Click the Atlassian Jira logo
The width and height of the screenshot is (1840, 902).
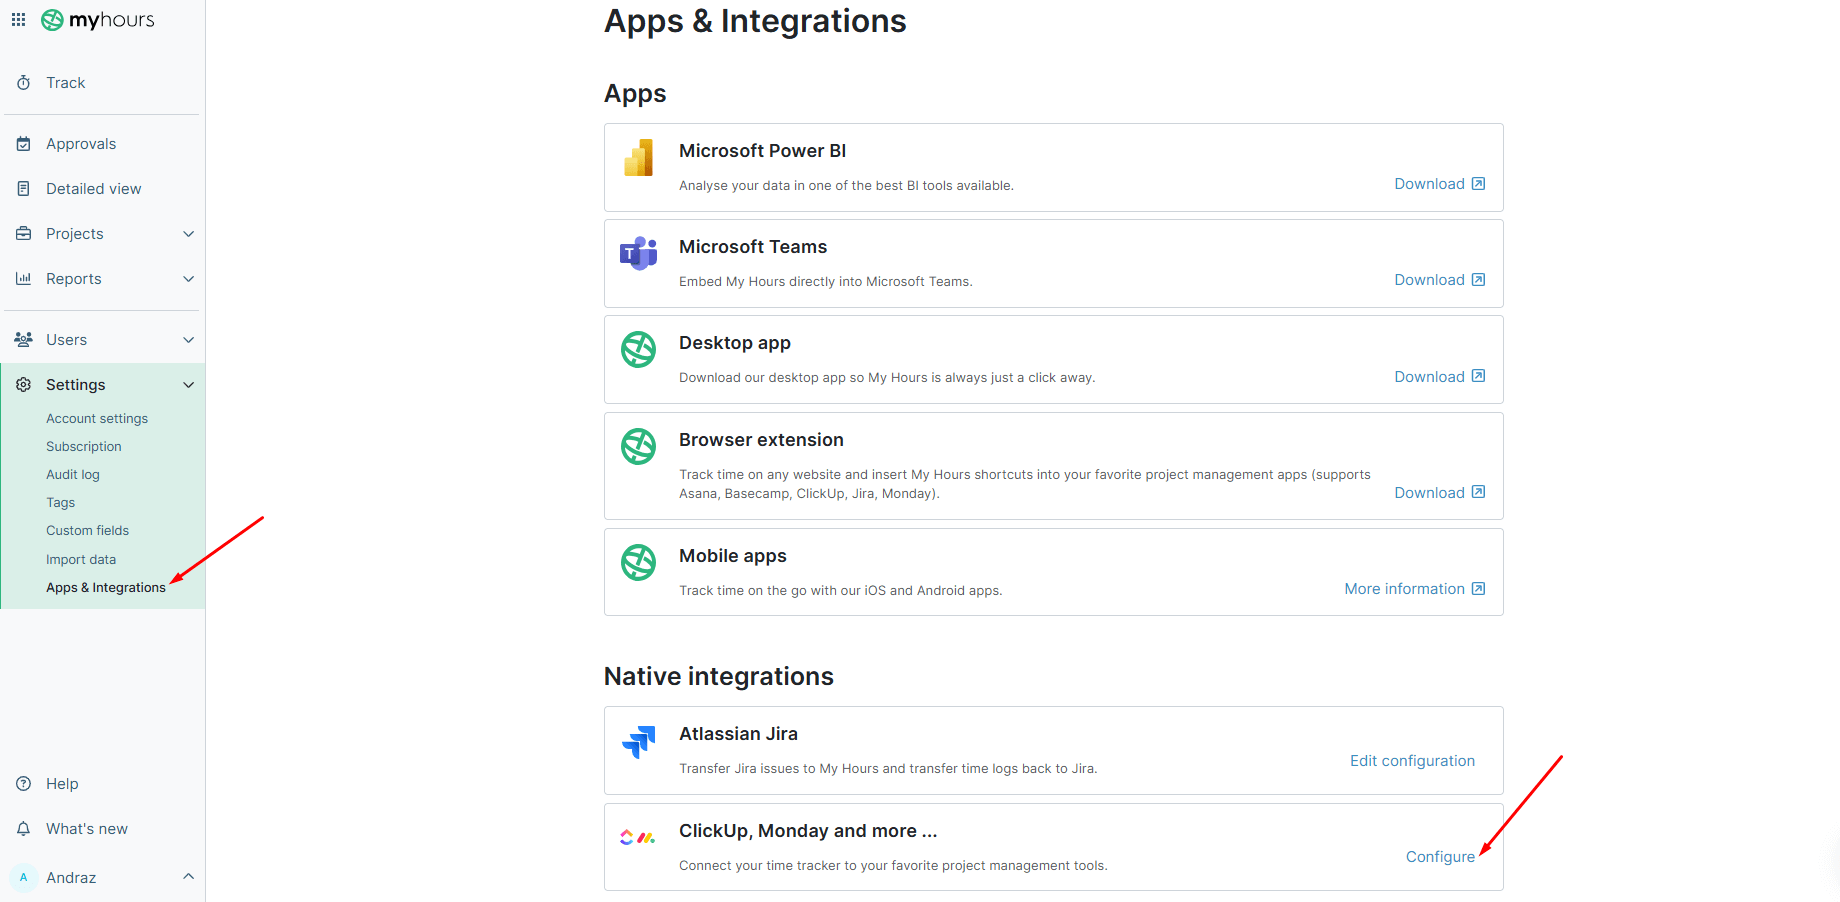click(x=639, y=742)
